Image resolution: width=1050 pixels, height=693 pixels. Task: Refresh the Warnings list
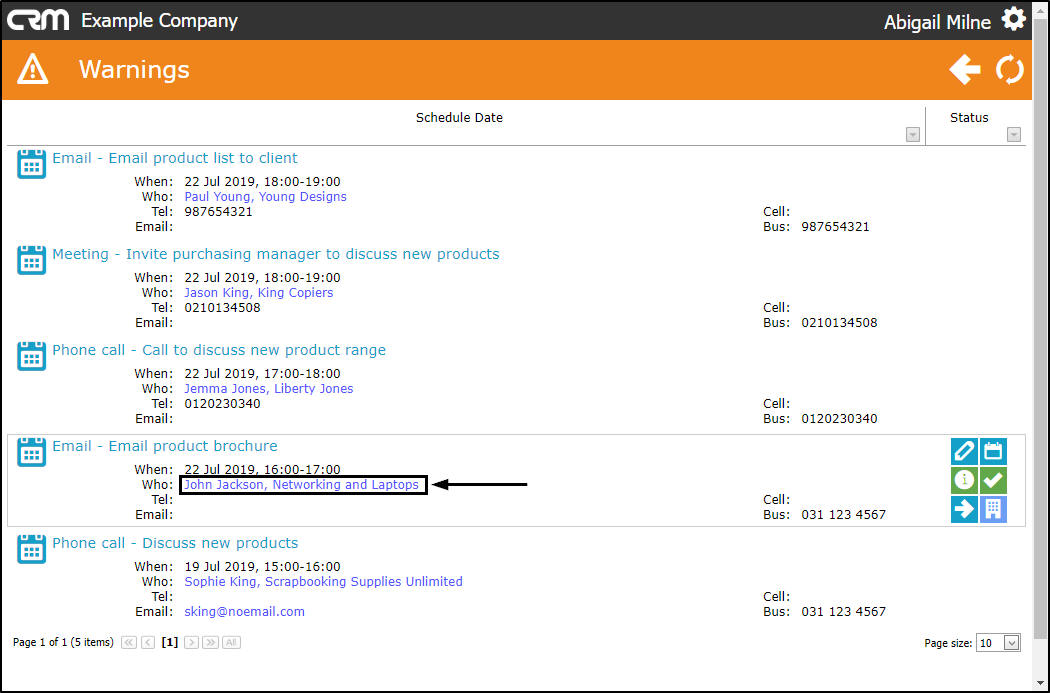1010,70
